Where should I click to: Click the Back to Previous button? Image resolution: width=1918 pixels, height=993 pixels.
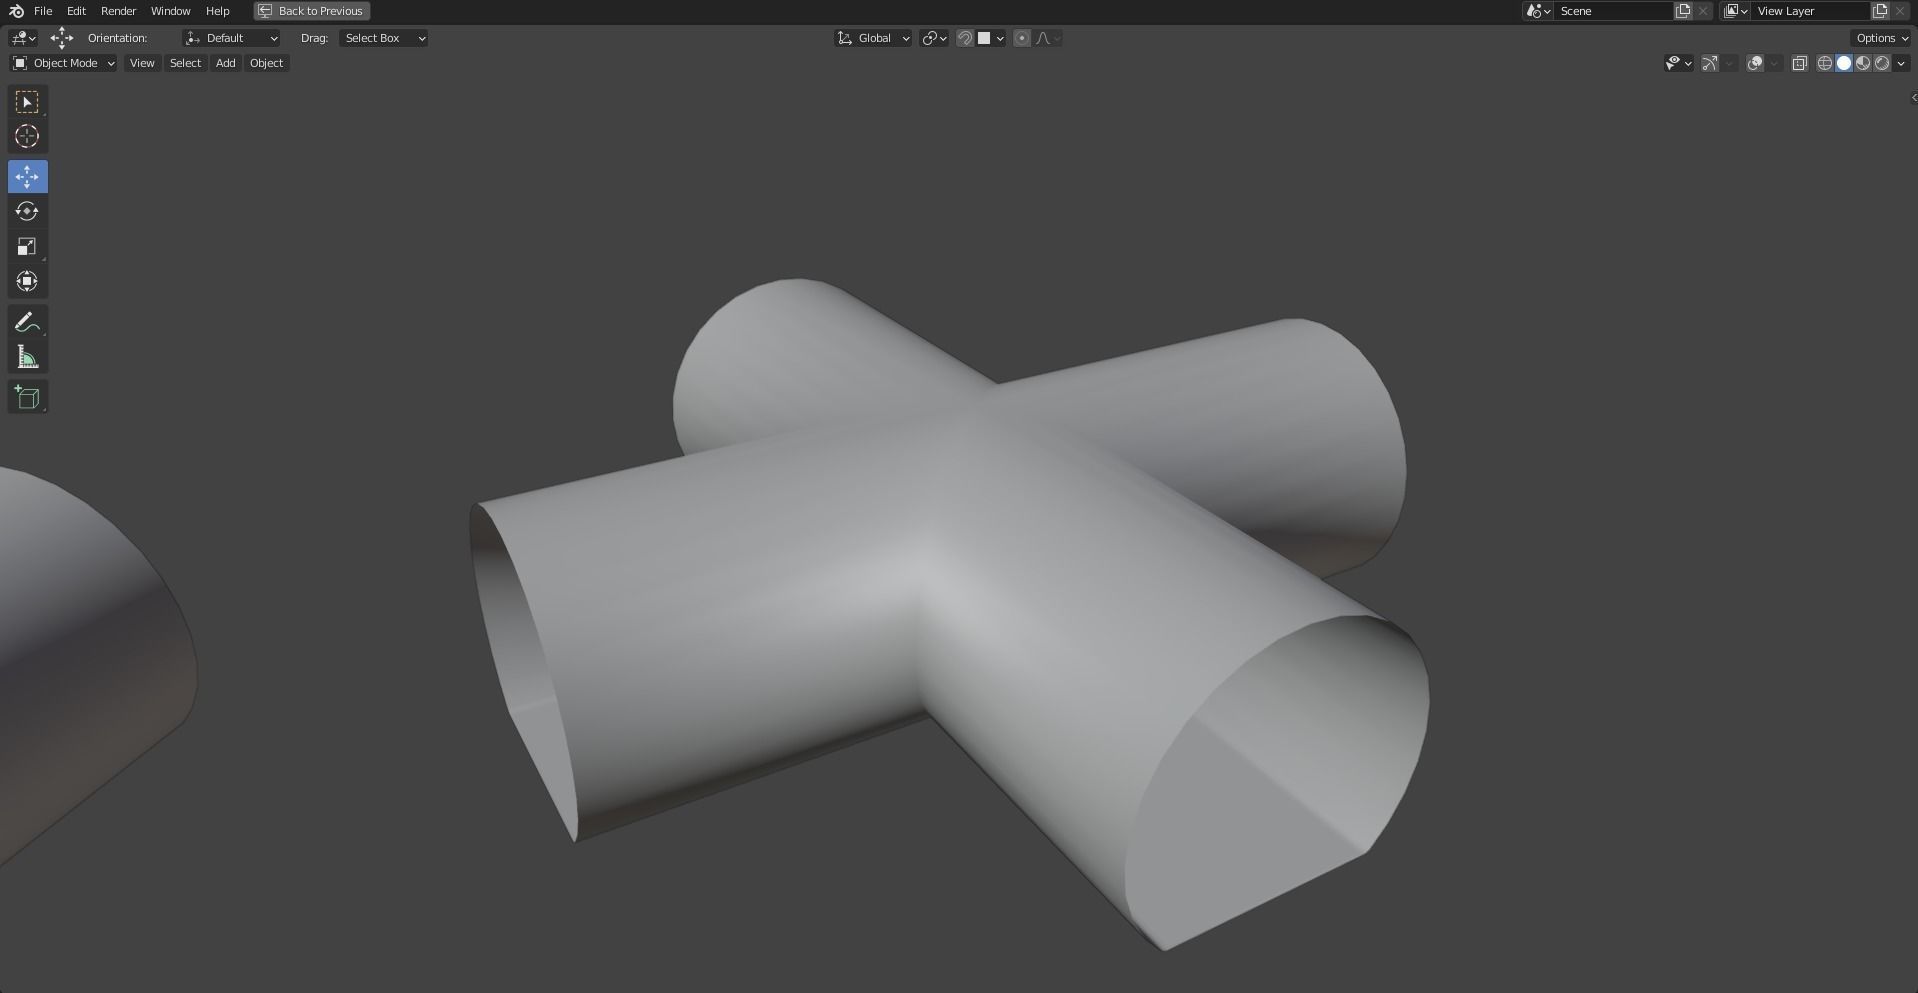pos(311,11)
